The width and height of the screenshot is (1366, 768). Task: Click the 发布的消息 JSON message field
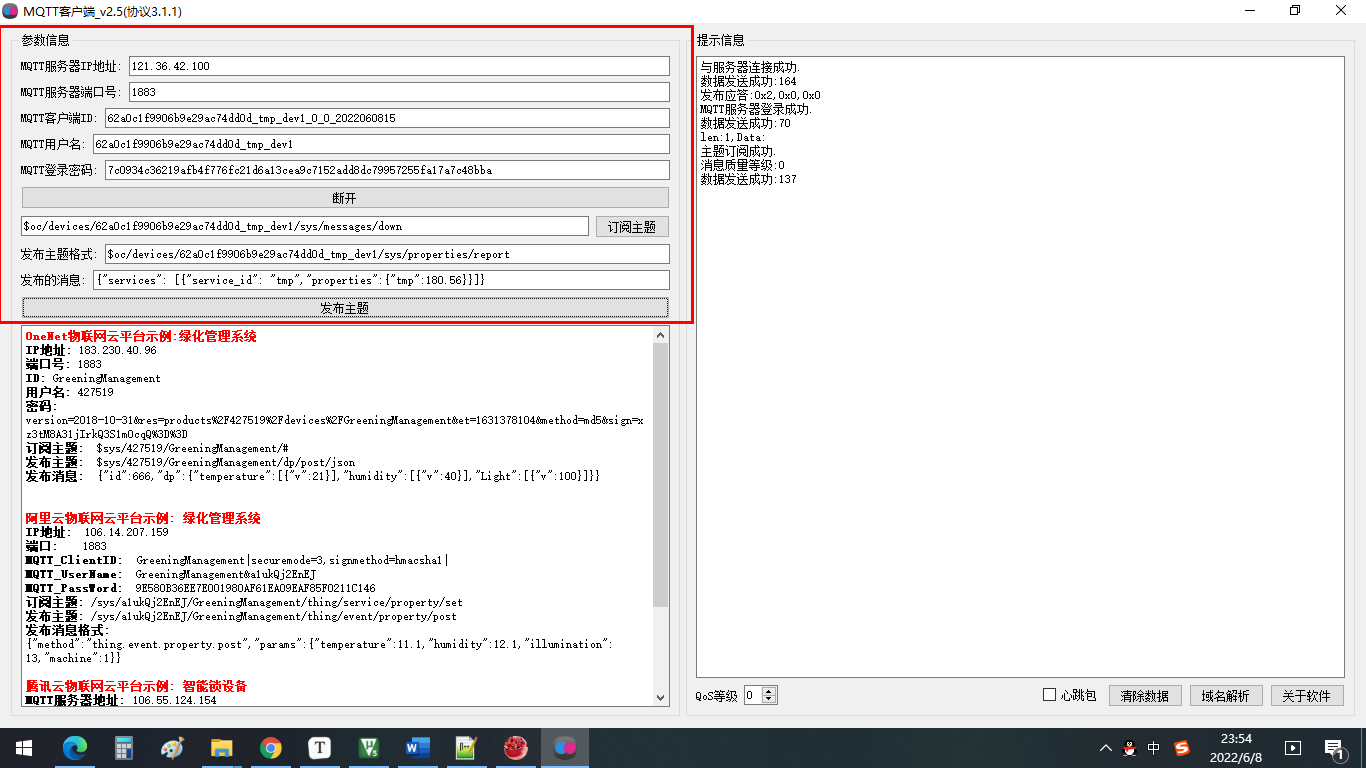[381, 280]
